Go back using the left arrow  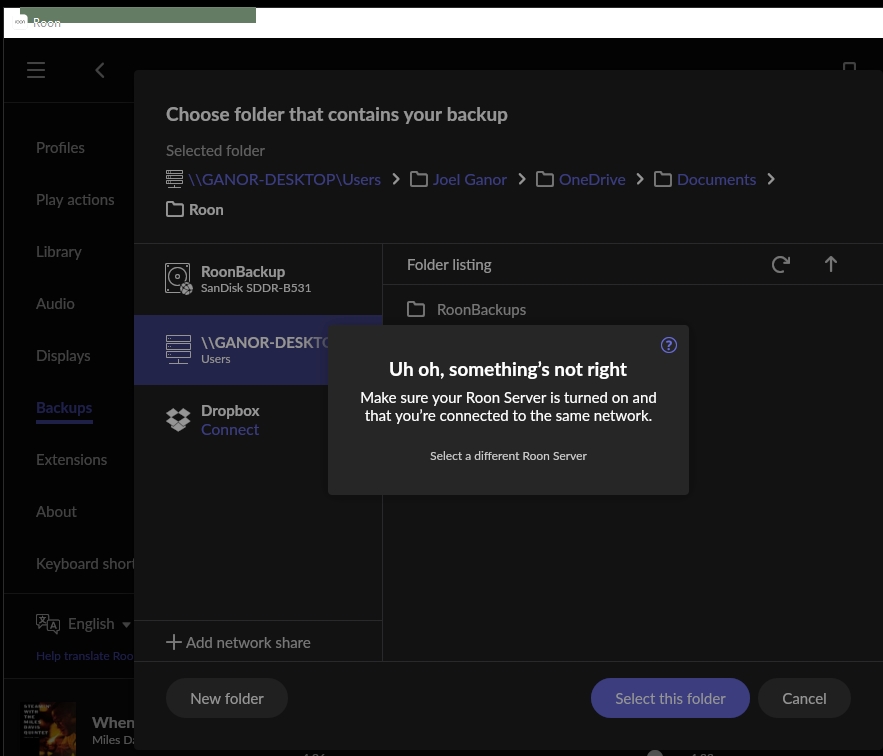[x=100, y=70]
